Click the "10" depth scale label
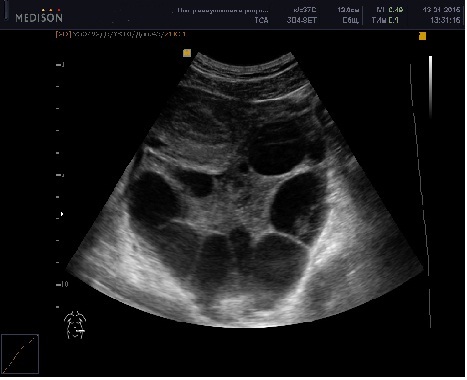This screenshot has height=380, width=467. coord(65,284)
